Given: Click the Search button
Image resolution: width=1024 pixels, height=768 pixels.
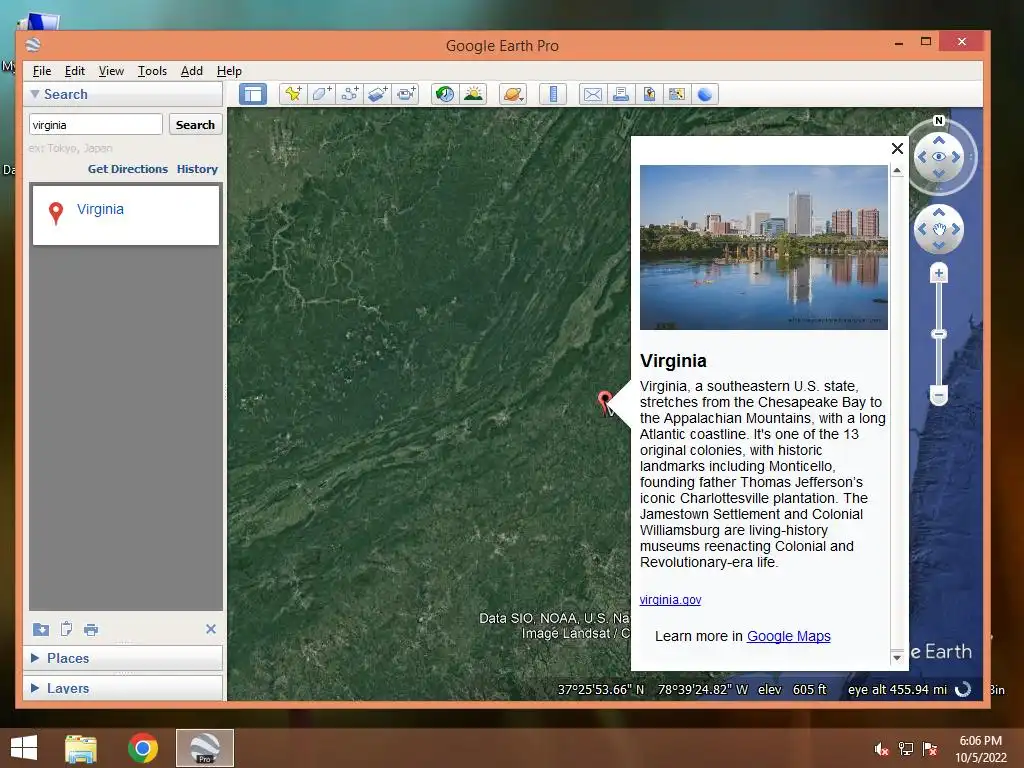Looking at the screenshot, I should [x=195, y=125].
